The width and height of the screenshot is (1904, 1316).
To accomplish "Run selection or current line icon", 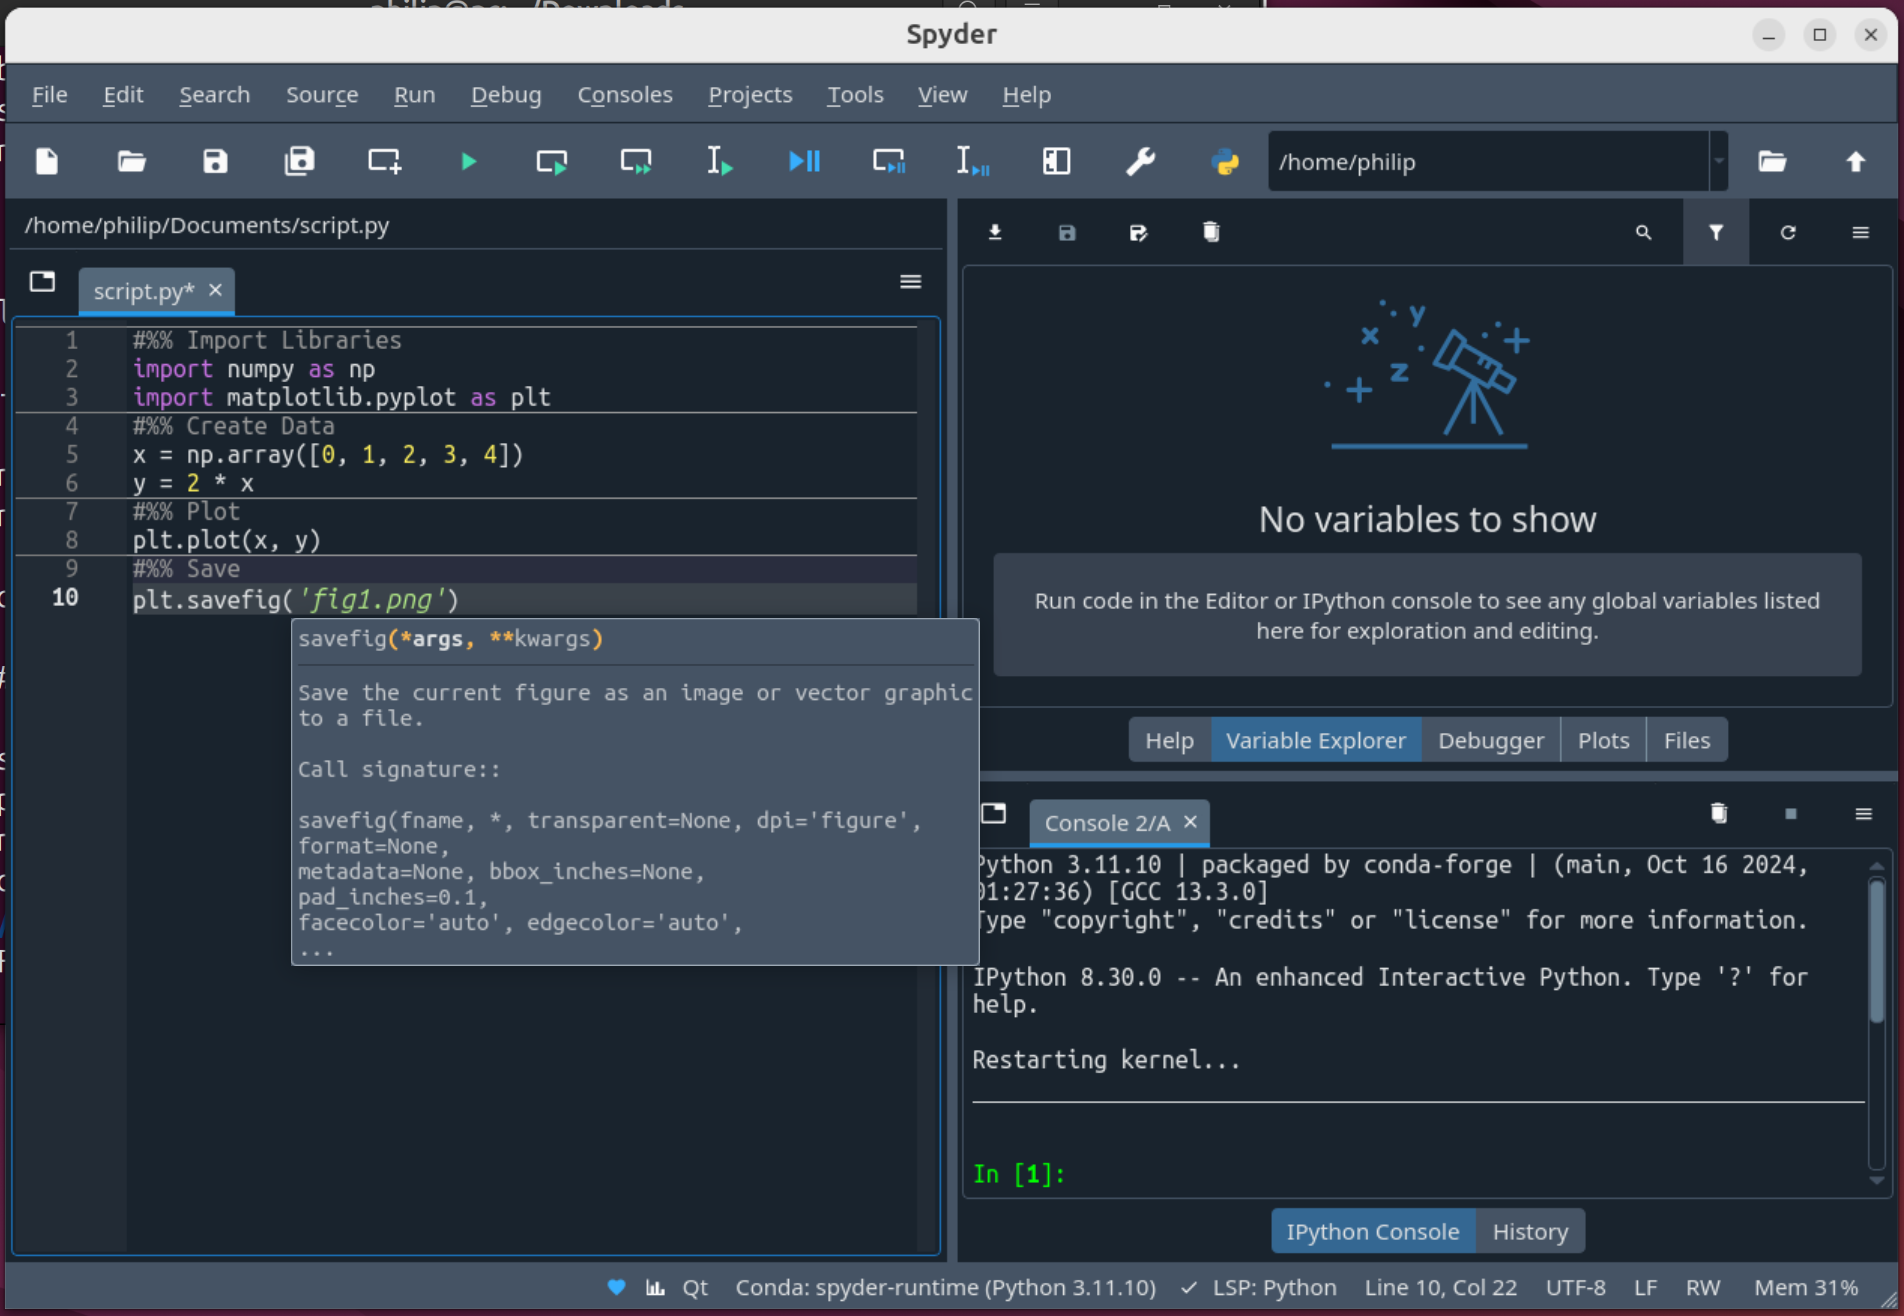I will point(720,161).
